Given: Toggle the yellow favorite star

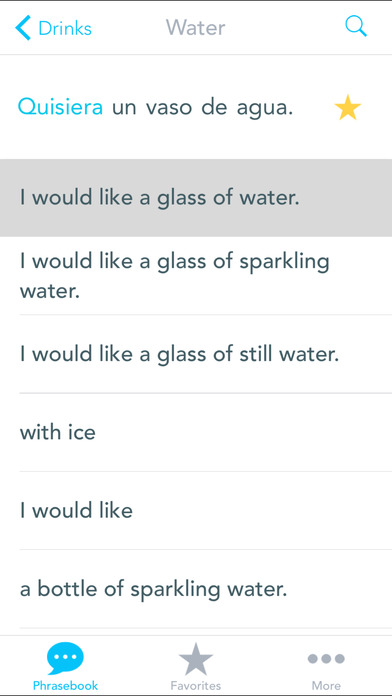Looking at the screenshot, I should pyautogui.click(x=348, y=108).
